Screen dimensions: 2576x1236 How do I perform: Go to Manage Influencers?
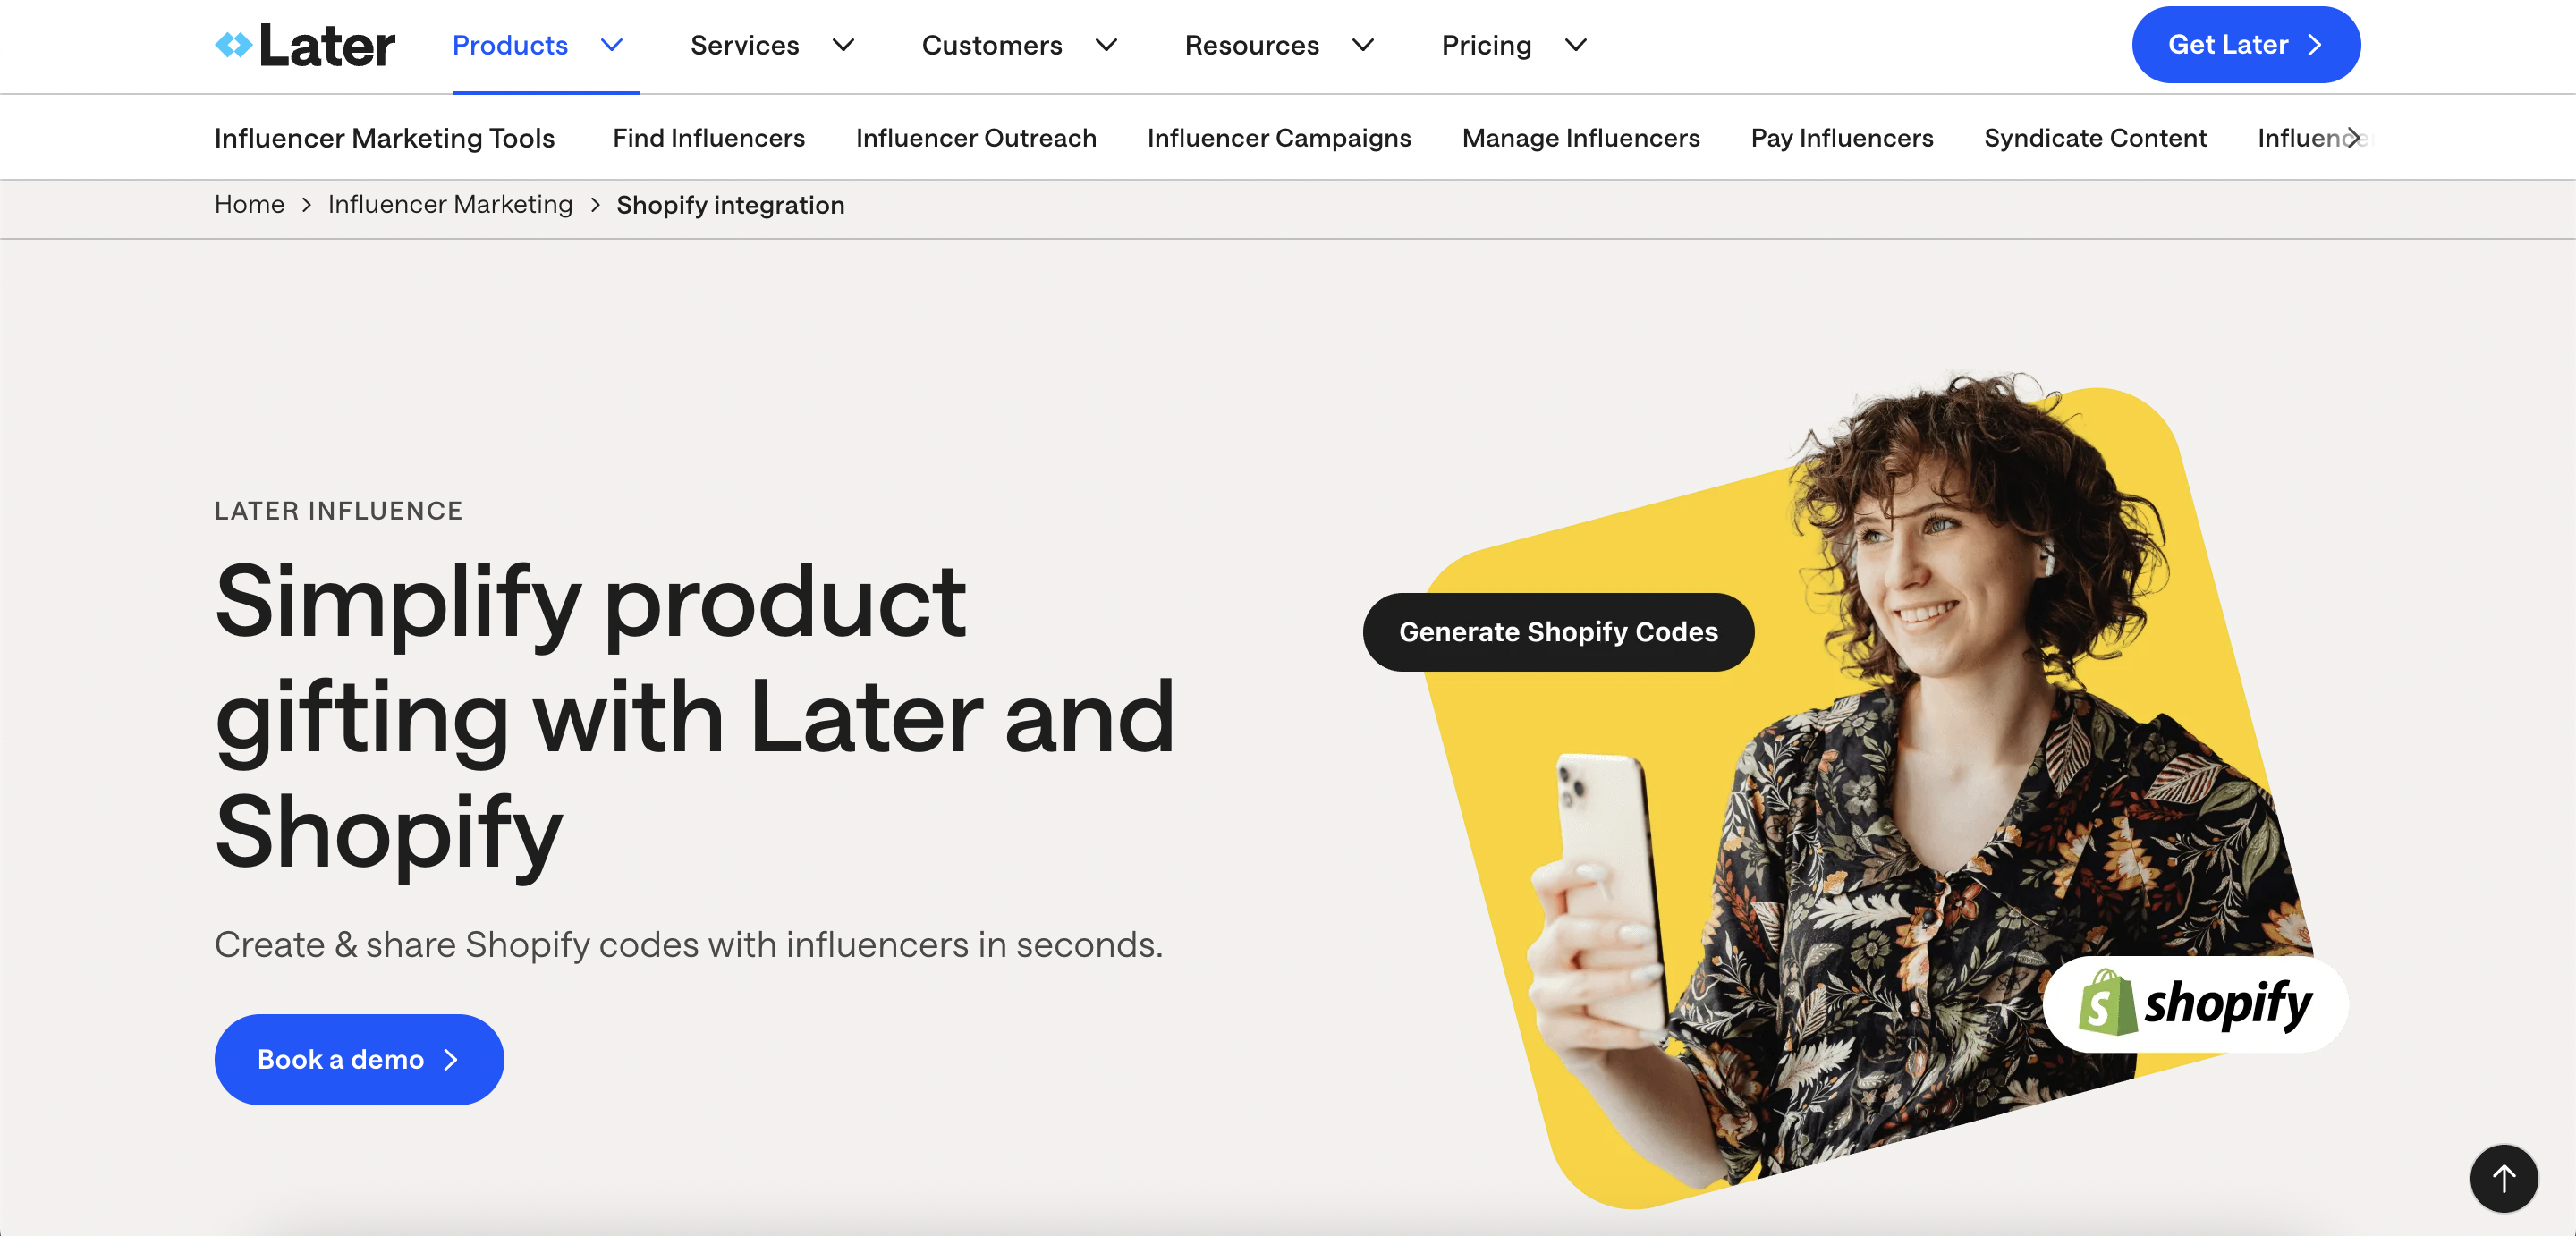pos(1580,138)
